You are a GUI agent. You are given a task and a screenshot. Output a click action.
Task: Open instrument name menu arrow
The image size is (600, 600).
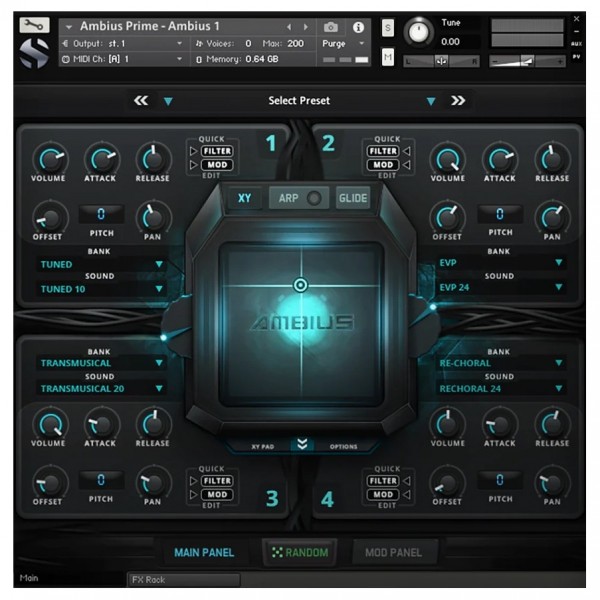(x=69, y=27)
